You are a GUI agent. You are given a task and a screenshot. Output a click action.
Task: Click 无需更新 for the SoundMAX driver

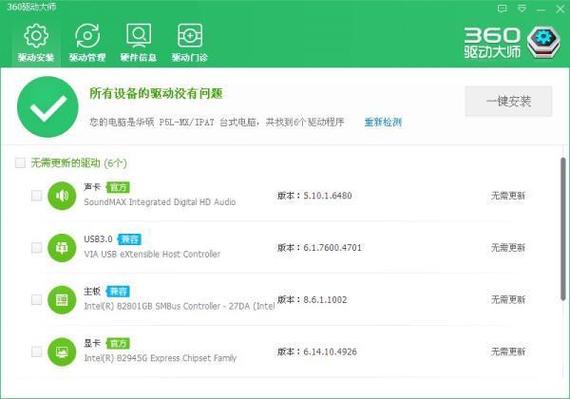click(x=508, y=196)
